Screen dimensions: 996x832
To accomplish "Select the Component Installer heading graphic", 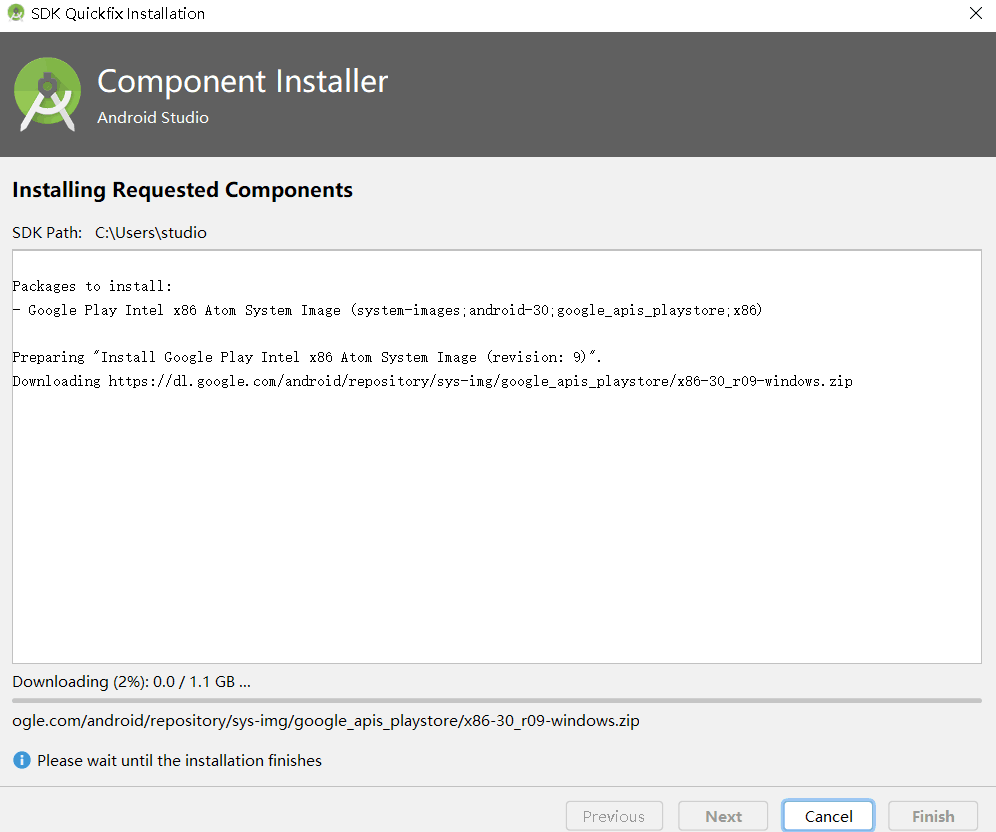I will (242, 81).
